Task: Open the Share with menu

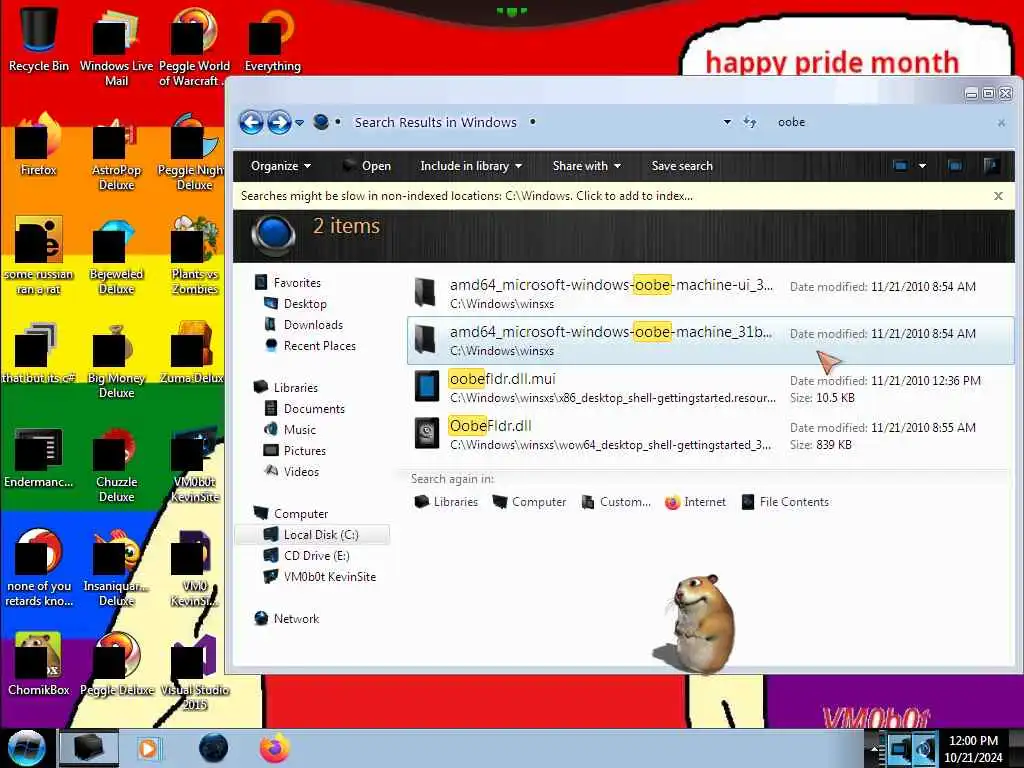Action: click(x=586, y=166)
